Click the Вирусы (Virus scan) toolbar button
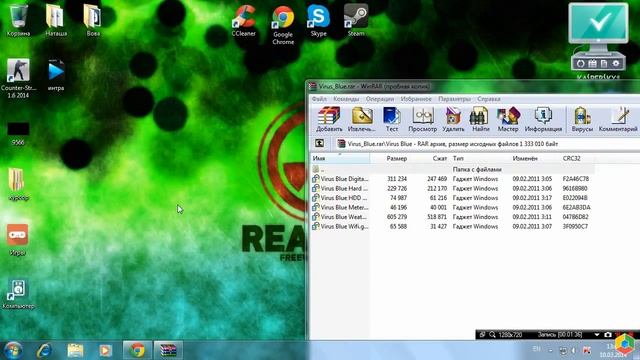 coord(582,119)
